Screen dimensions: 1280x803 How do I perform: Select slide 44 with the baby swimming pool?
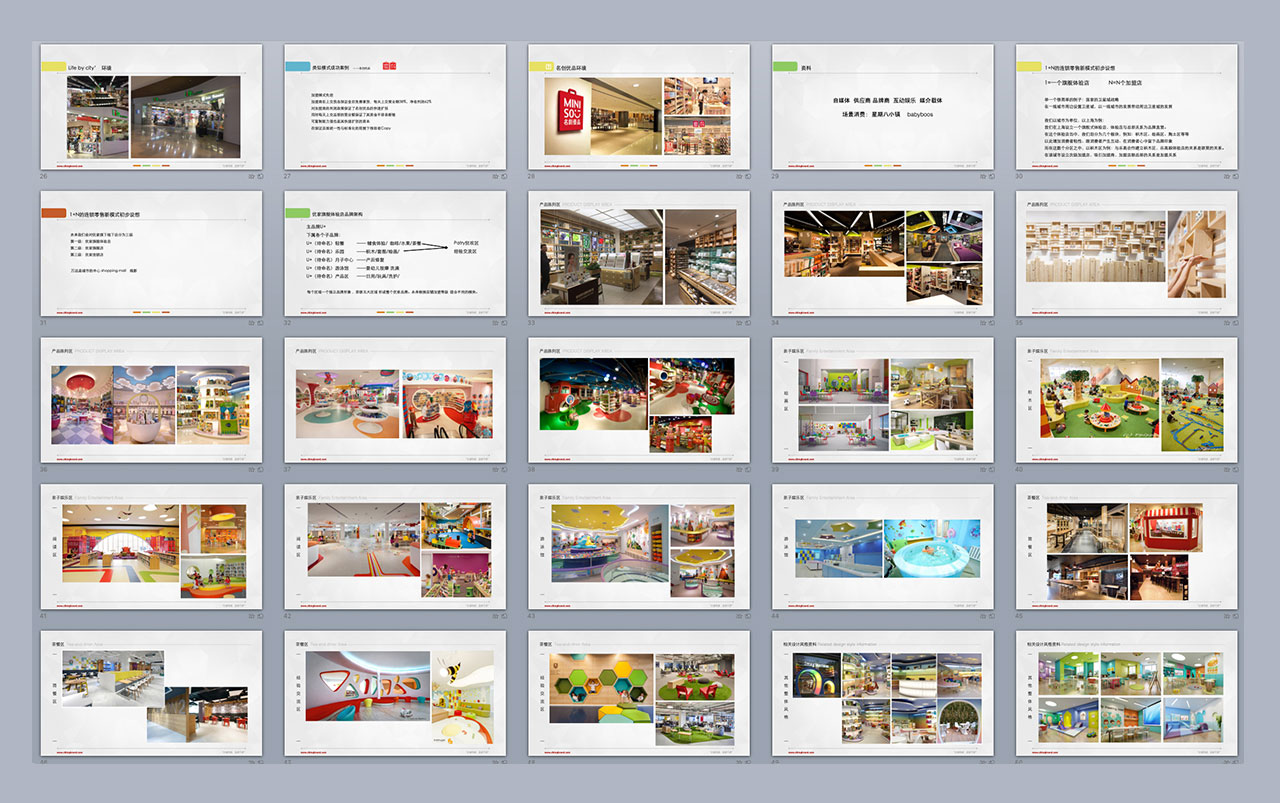(x=883, y=547)
